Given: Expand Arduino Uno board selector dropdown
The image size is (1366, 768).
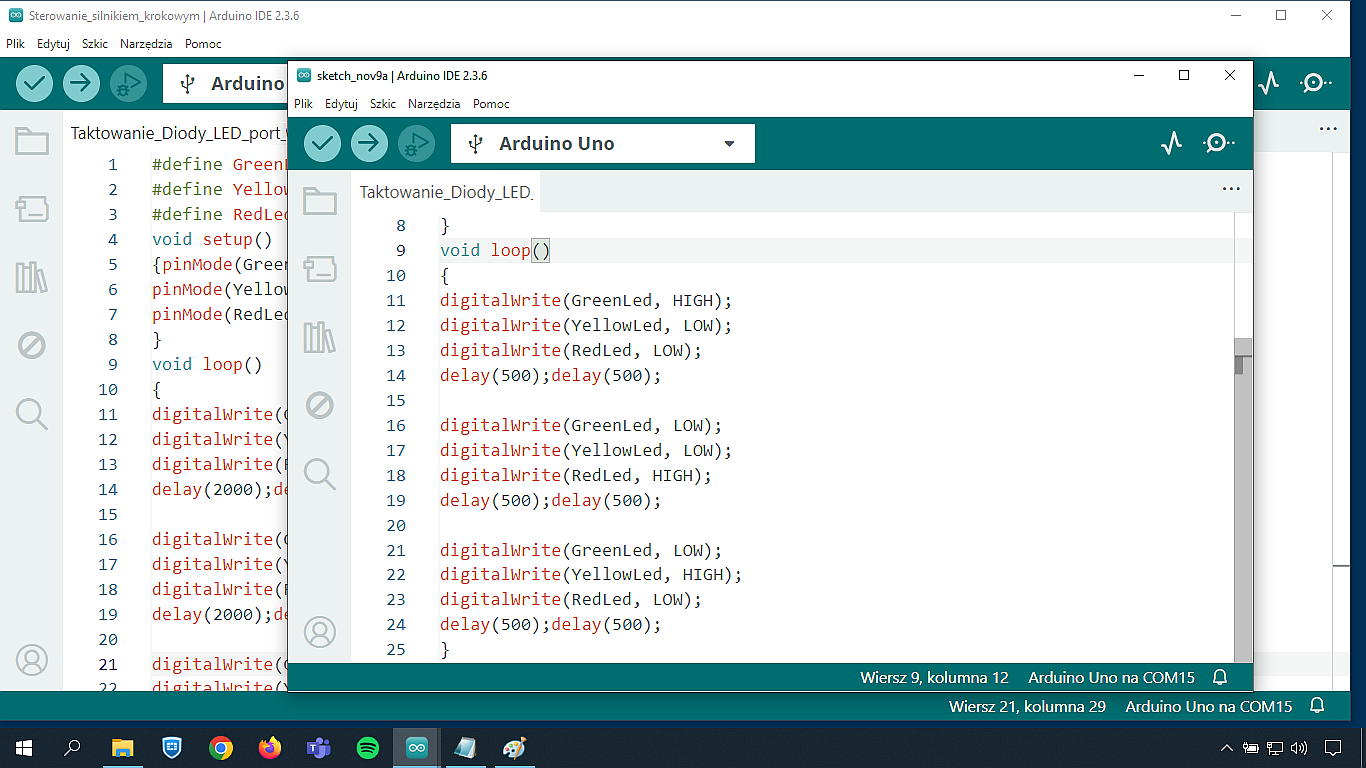Looking at the screenshot, I should [x=729, y=143].
